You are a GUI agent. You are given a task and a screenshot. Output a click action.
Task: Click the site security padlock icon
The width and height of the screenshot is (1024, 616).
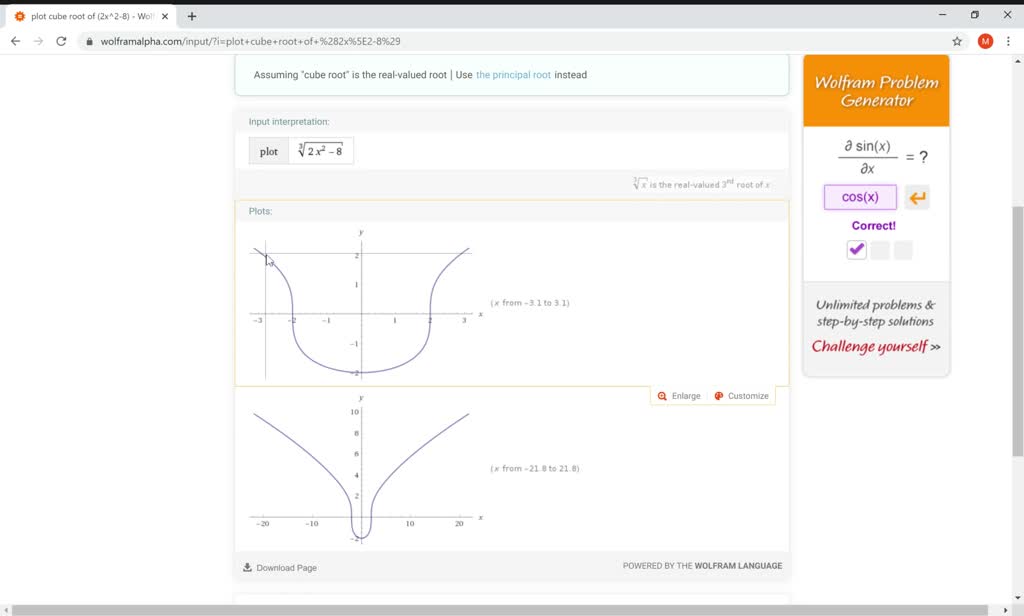click(x=90, y=41)
